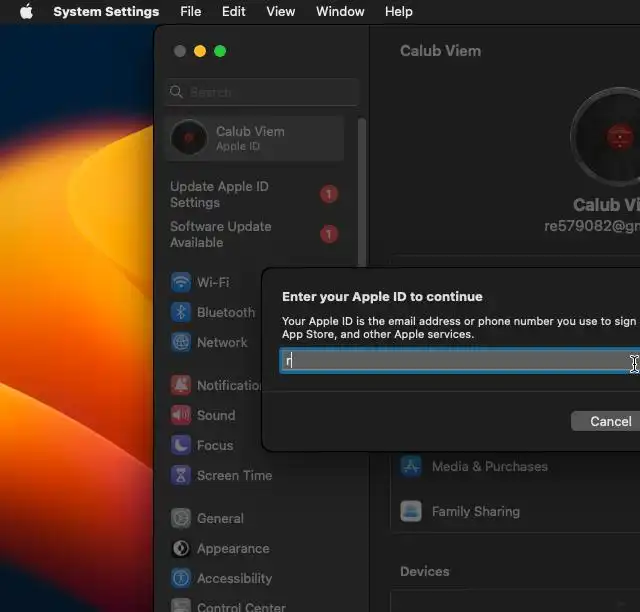Open the Appearance settings label
Screen dimensions: 640x612
(x=233, y=548)
